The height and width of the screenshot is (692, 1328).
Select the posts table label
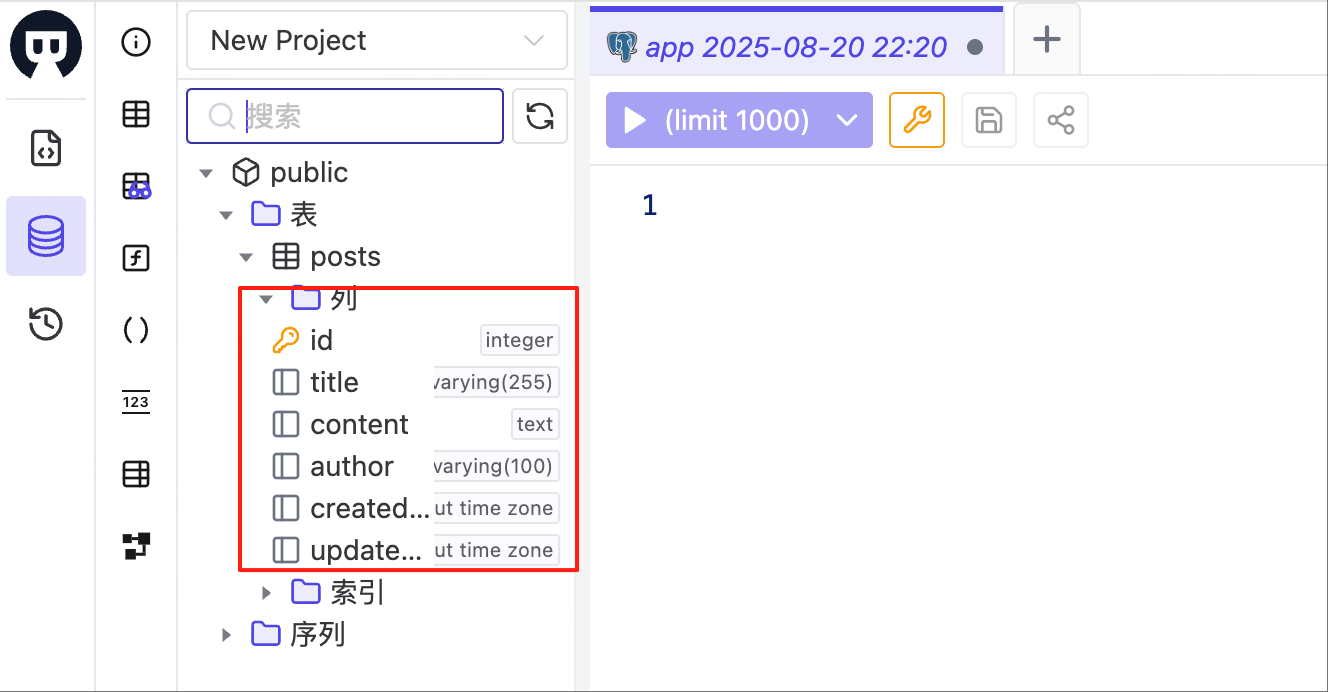click(x=345, y=257)
